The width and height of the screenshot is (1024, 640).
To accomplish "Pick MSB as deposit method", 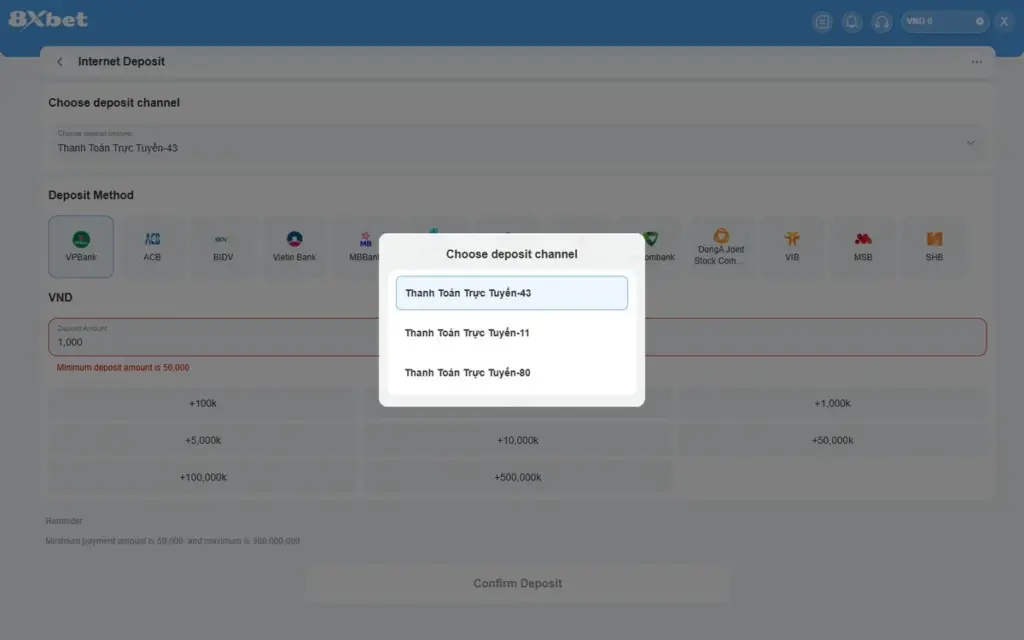I will 863,247.
